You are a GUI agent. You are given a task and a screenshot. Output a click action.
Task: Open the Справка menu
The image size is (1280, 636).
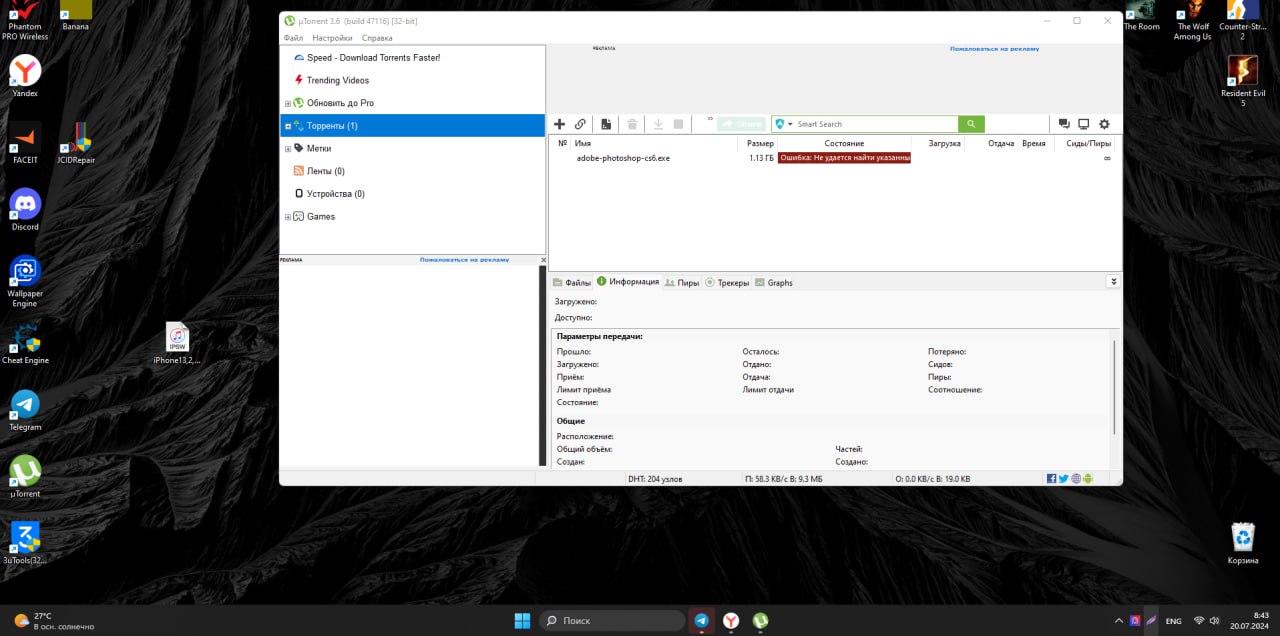[377, 38]
